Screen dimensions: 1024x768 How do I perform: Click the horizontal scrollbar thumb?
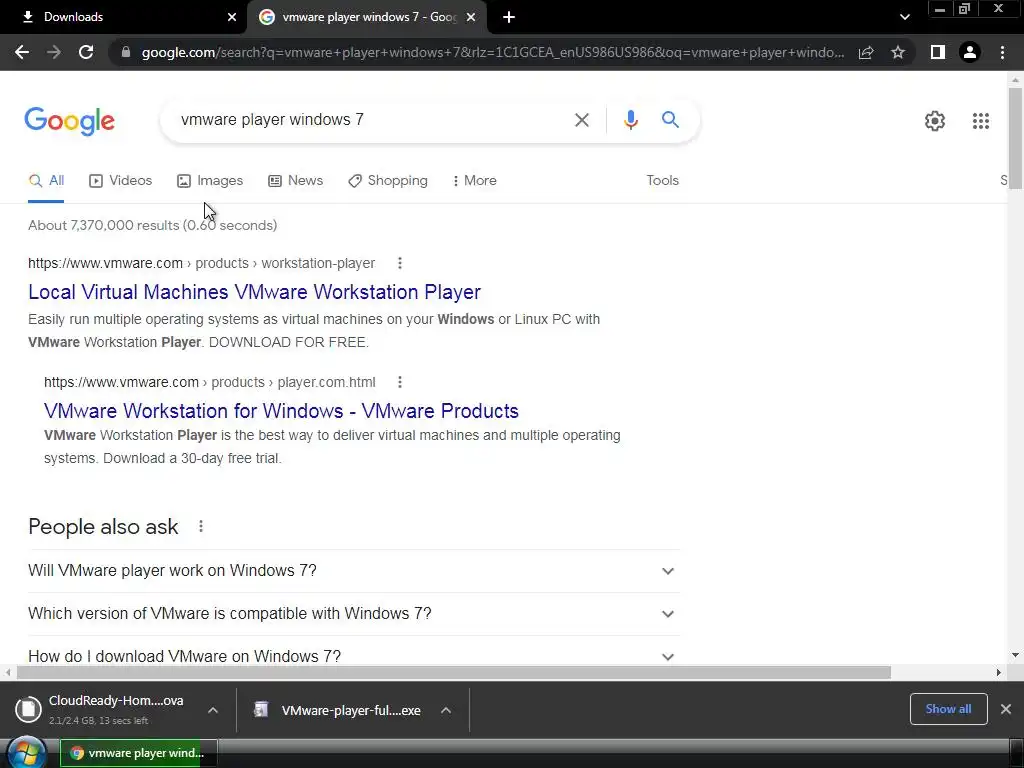tap(454, 673)
